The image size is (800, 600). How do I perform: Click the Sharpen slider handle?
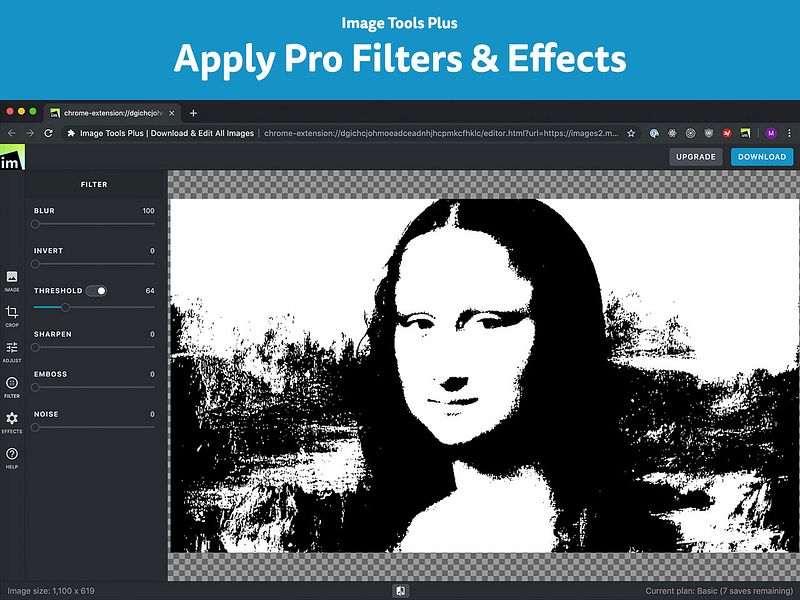35,347
